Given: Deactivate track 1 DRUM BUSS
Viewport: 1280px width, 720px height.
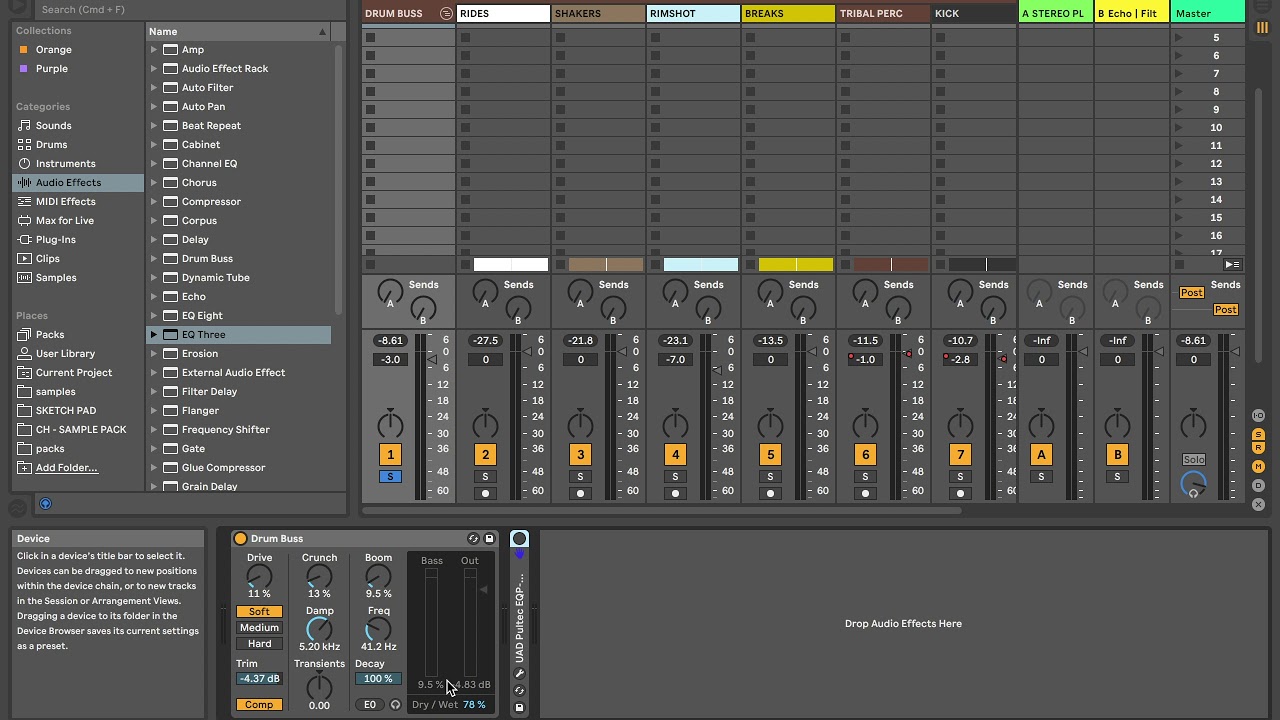Looking at the screenshot, I should pos(390,455).
